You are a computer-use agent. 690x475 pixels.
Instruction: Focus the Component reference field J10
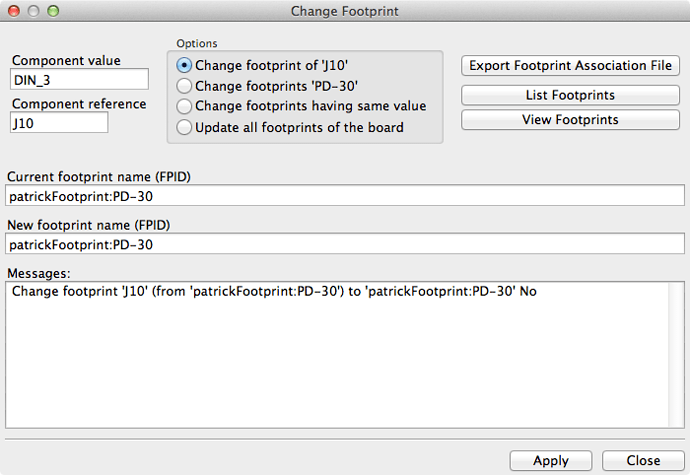click(x=59, y=123)
